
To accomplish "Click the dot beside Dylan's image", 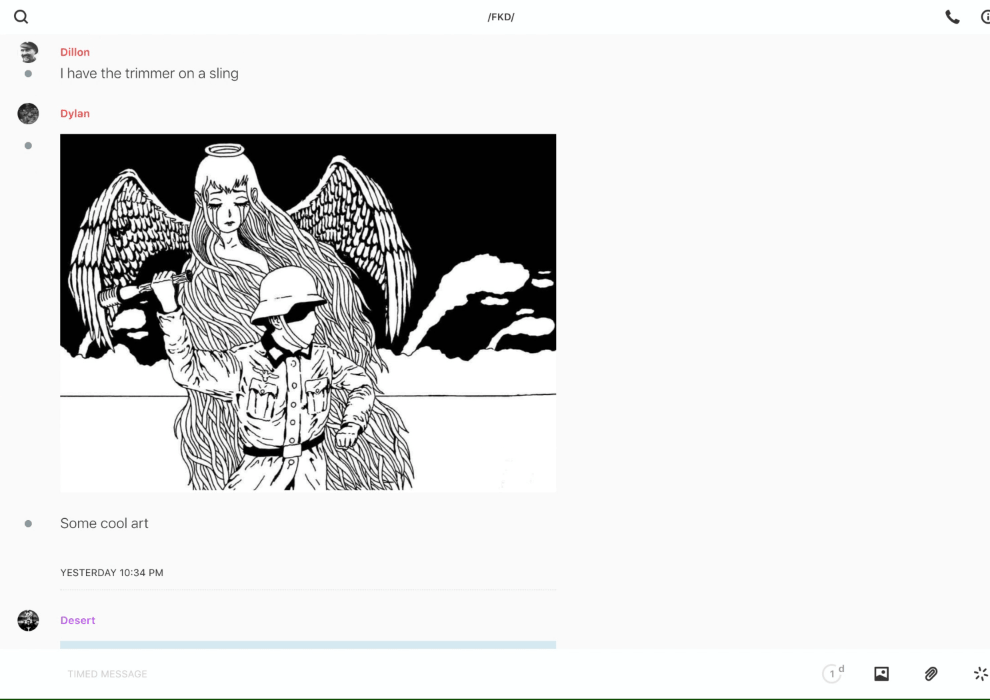I will (x=28, y=146).
